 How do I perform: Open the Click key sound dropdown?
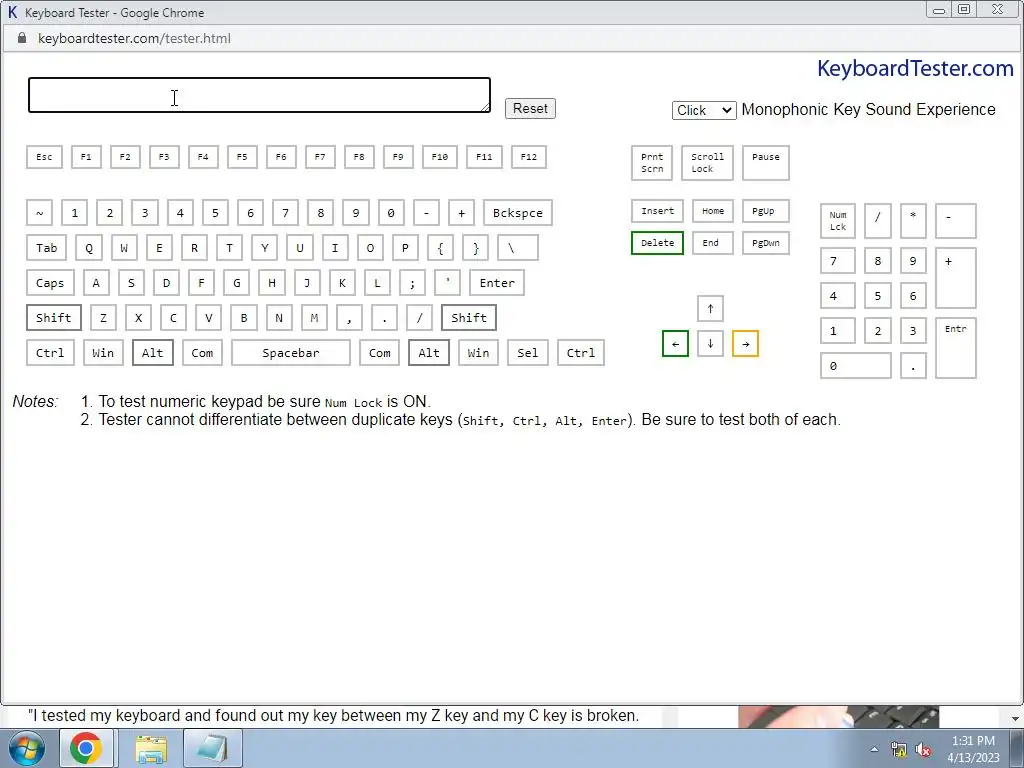click(703, 110)
